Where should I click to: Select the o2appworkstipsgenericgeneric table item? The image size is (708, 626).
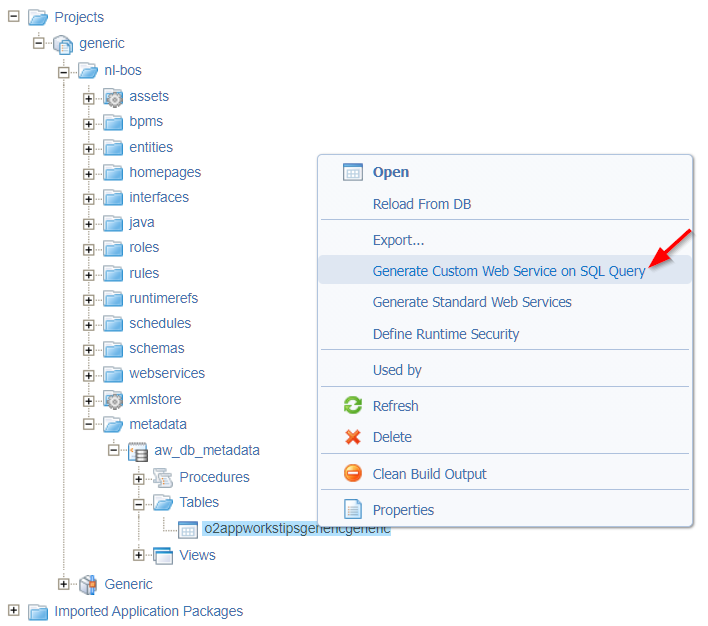(x=296, y=529)
